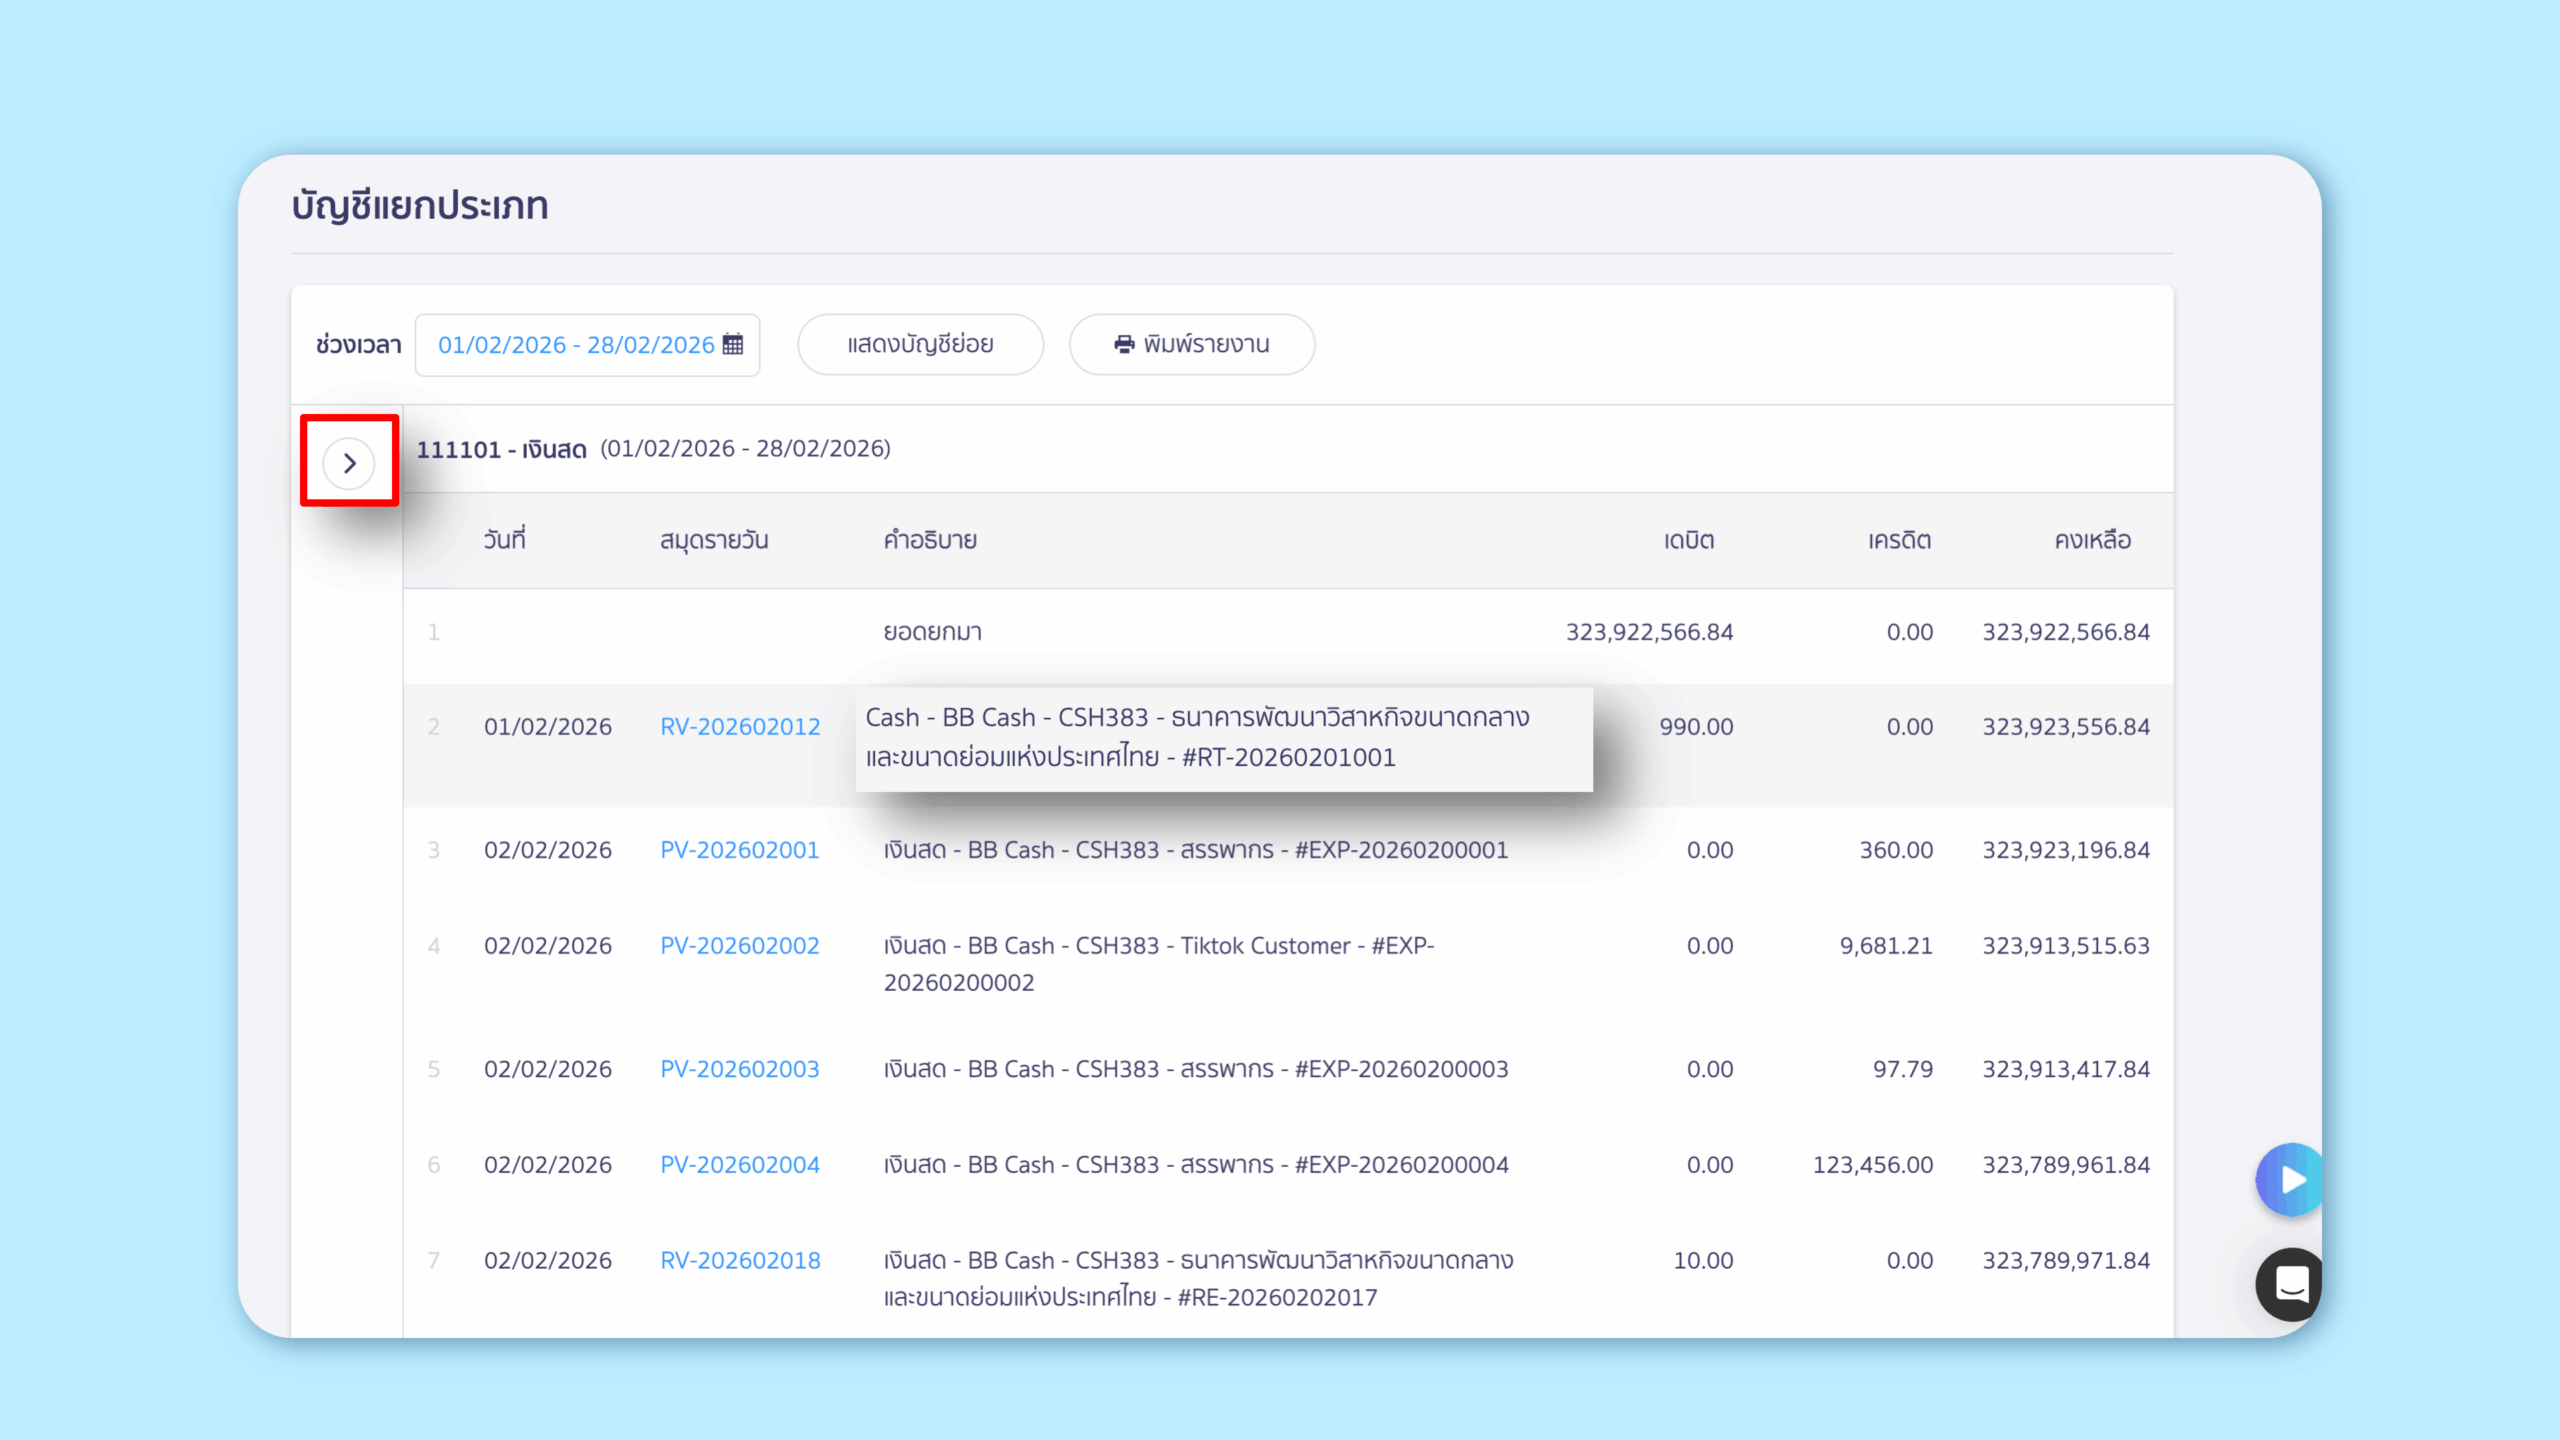Click the 111101 - เงินสด account title
This screenshot has height=1440, width=2560.
click(x=501, y=449)
